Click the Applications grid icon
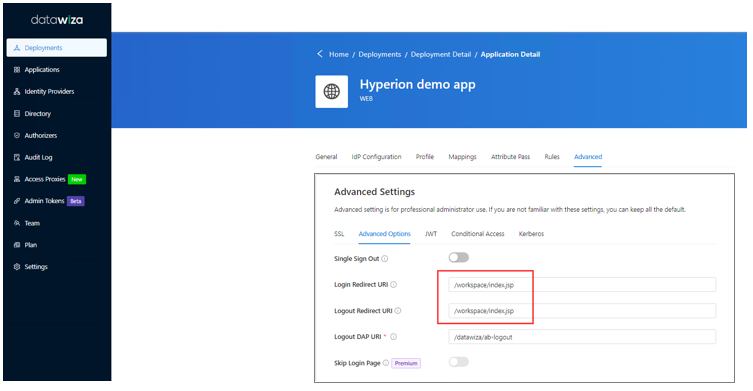 pos(17,70)
